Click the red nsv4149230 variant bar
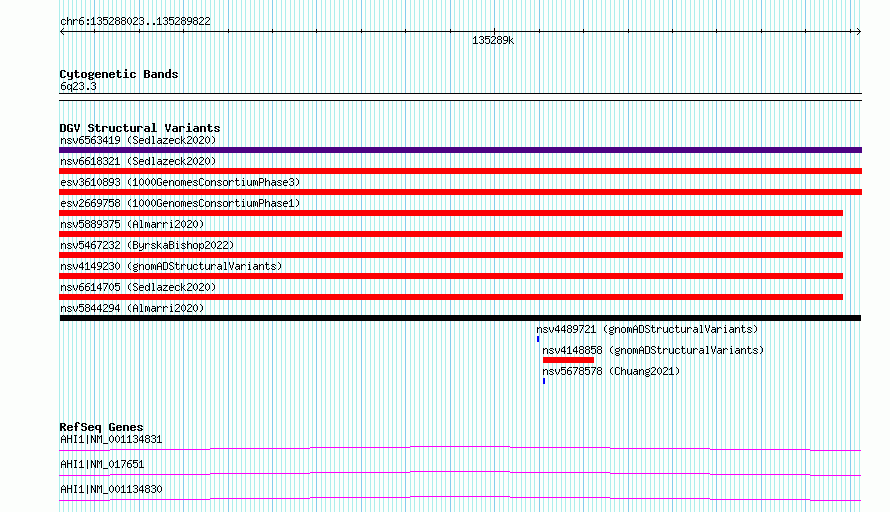Image resolution: width=890 pixels, height=512 pixels. point(451,276)
